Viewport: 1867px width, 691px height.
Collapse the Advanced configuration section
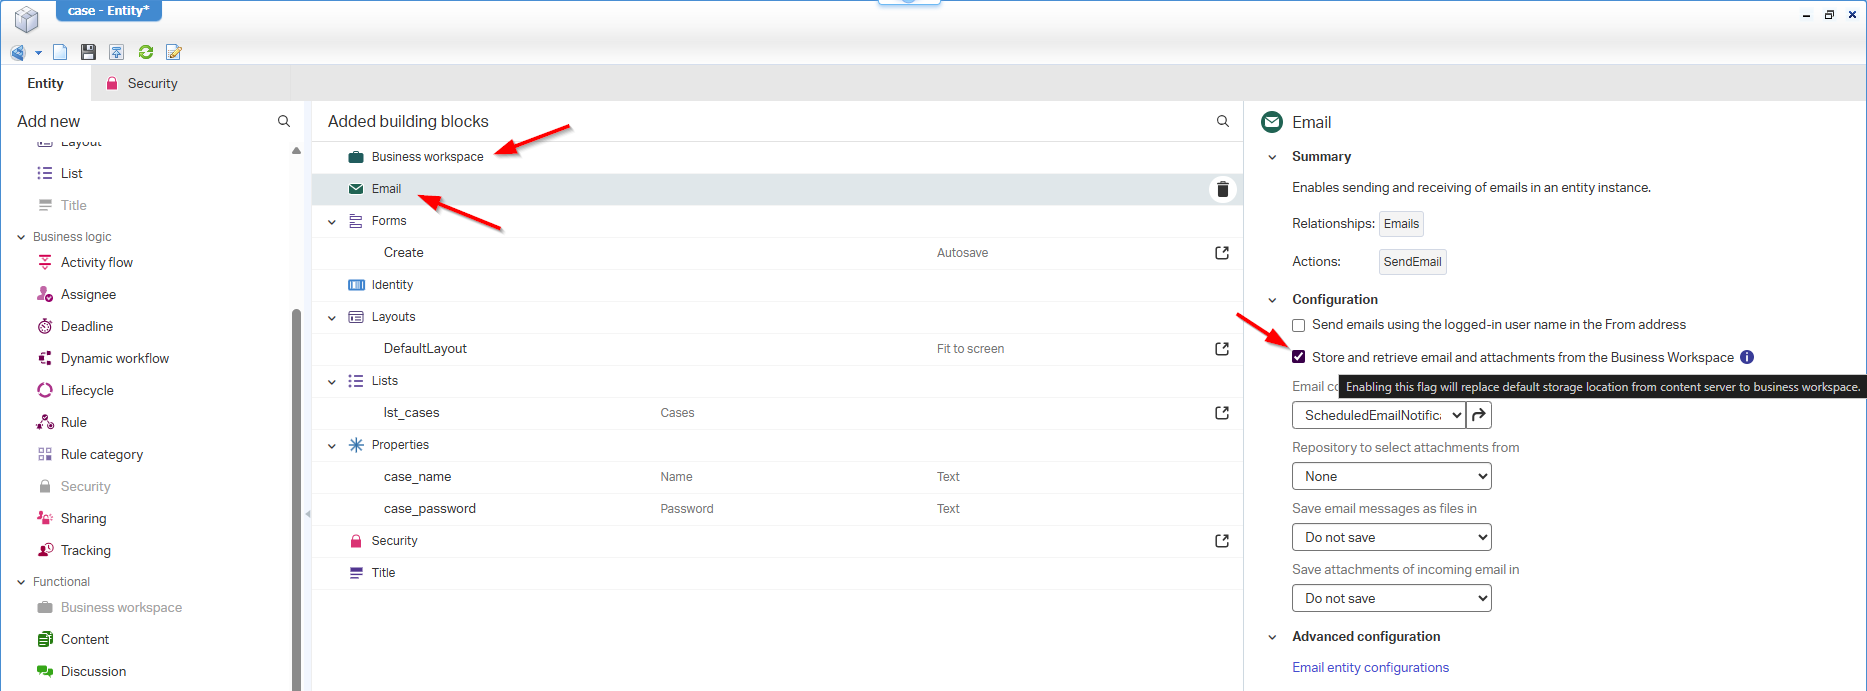click(x=1272, y=637)
